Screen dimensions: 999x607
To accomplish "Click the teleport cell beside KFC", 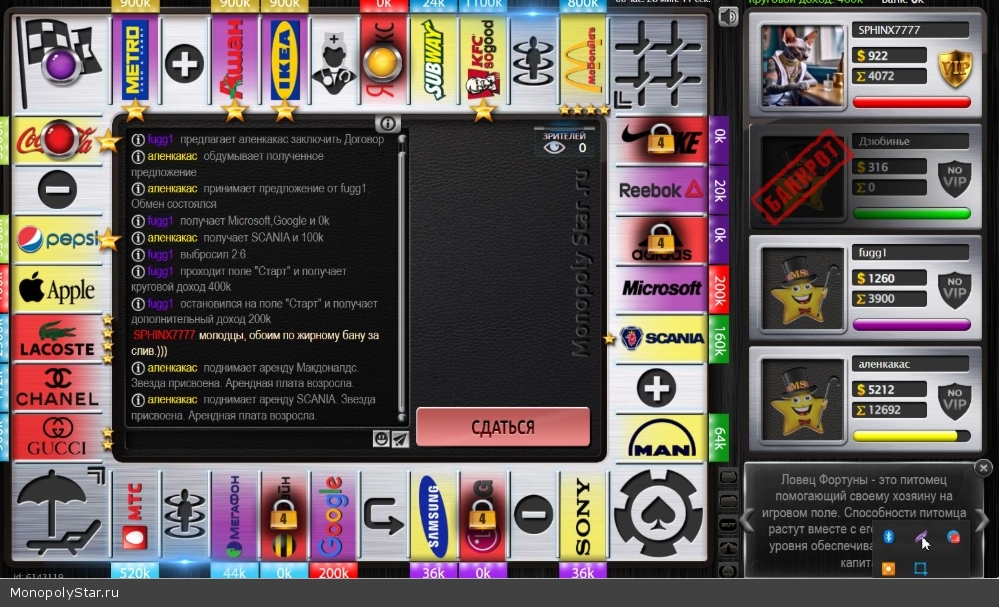I will [533, 61].
